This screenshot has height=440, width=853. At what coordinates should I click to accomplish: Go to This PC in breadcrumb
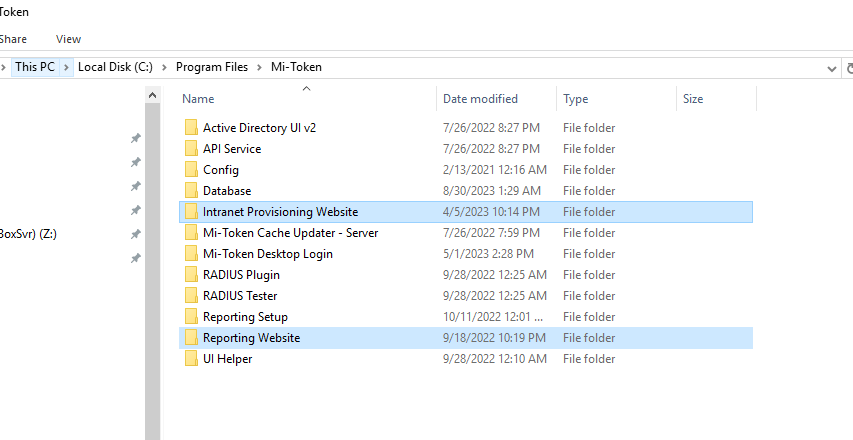(x=35, y=67)
